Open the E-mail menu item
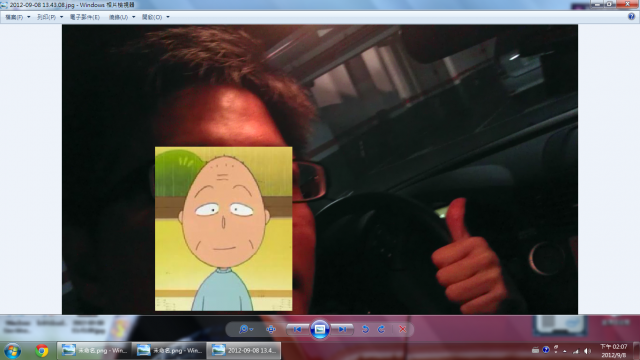Image resolution: width=640 pixels, height=360 pixels. 85,17
